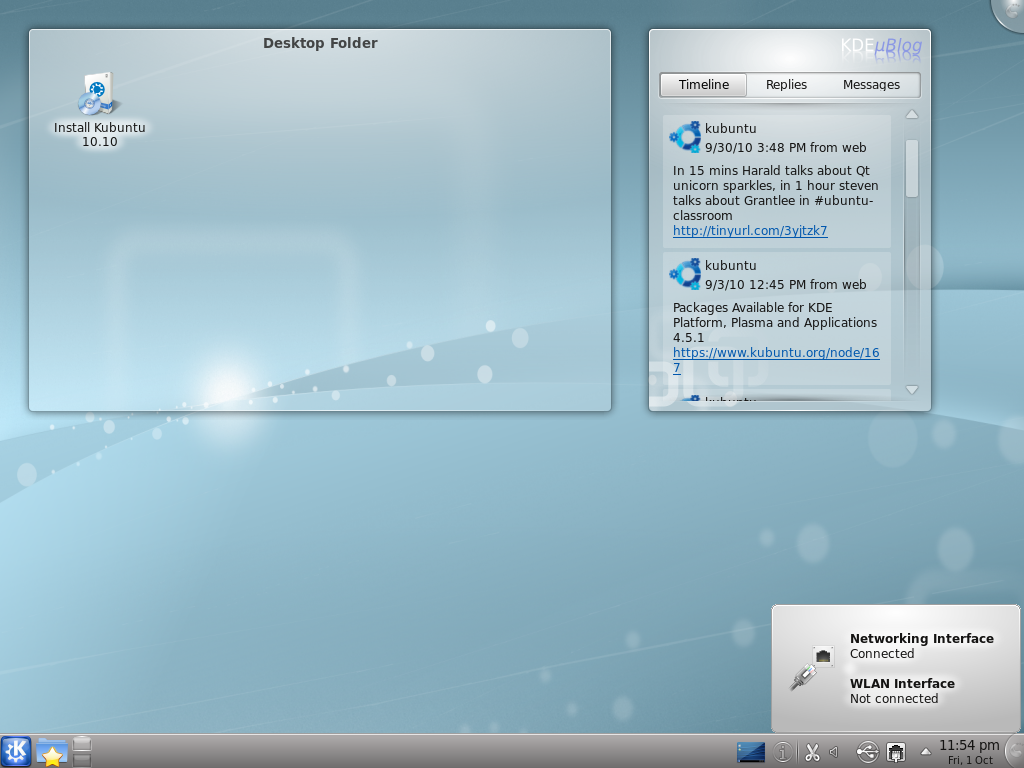
Task: Click the KDE uBlog logo
Action: coord(881,47)
